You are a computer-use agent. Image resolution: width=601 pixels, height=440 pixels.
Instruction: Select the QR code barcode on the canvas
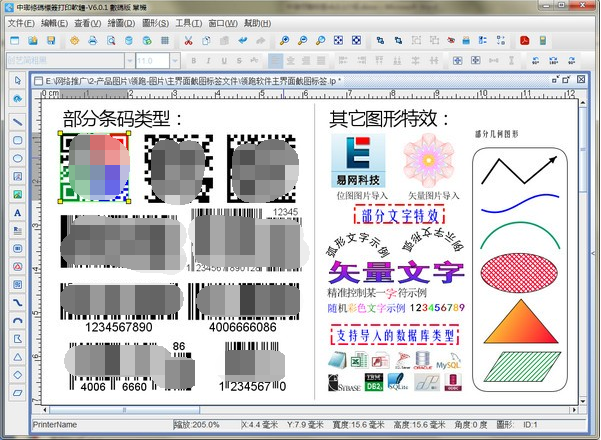[x=95, y=167]
